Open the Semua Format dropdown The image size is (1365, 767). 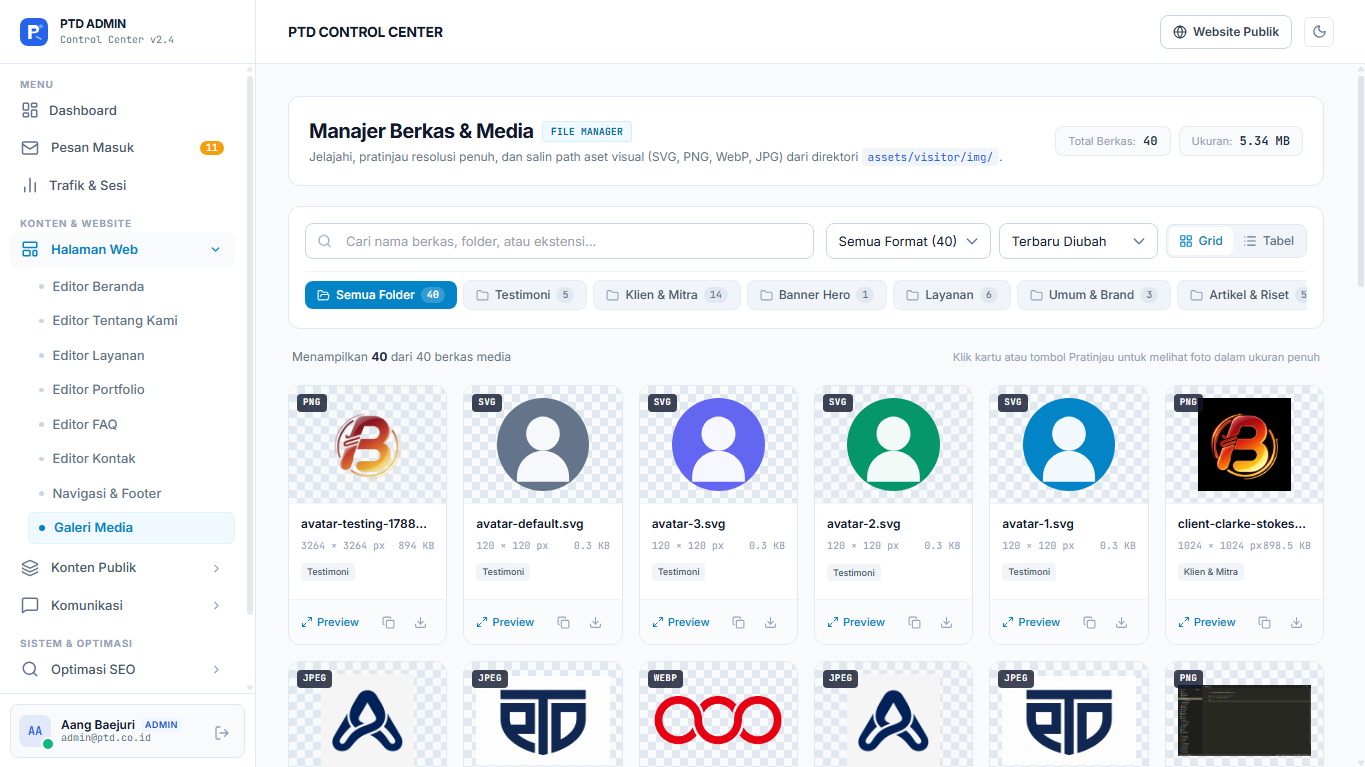click(x=908, y=241)
